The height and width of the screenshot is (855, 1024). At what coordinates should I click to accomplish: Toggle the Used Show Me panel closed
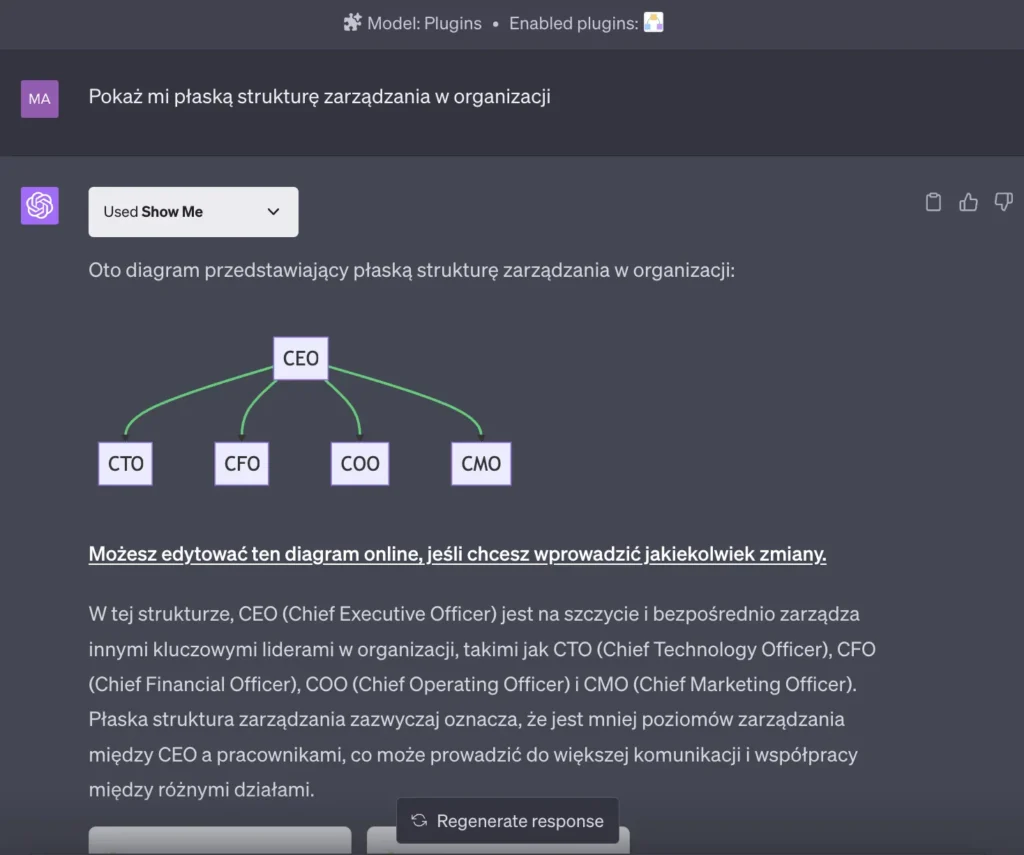193,212
